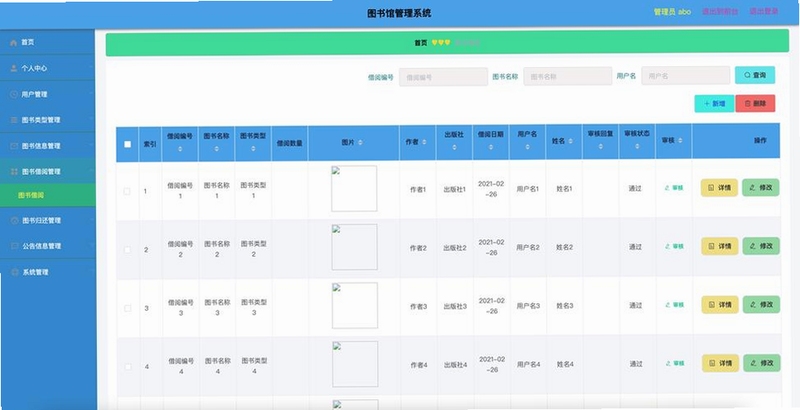Screen dimensions: 800x410
Task: Open 详情 for row 1
Action: coord(719,188)
